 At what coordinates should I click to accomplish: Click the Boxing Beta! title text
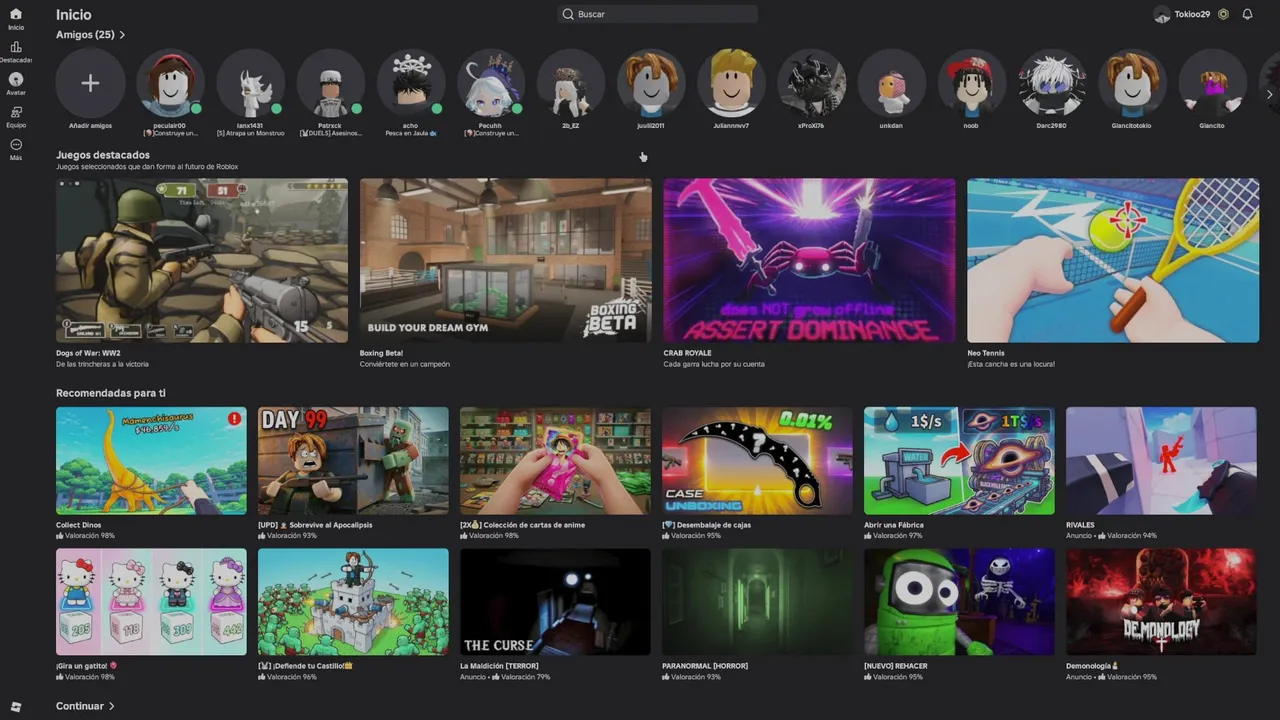(x=381, y=353)
